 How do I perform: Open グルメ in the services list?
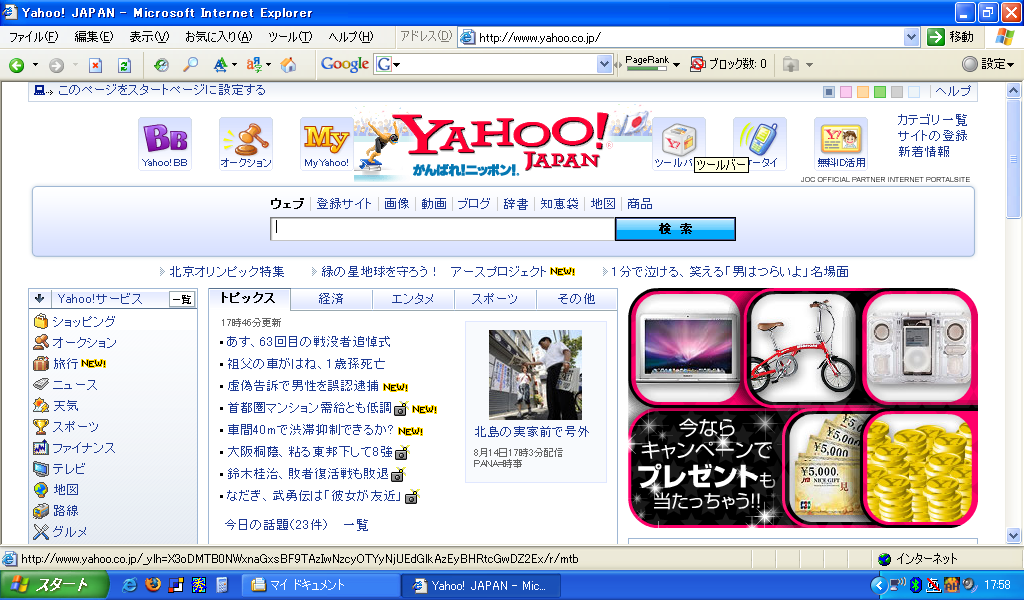tap(70, 531)
